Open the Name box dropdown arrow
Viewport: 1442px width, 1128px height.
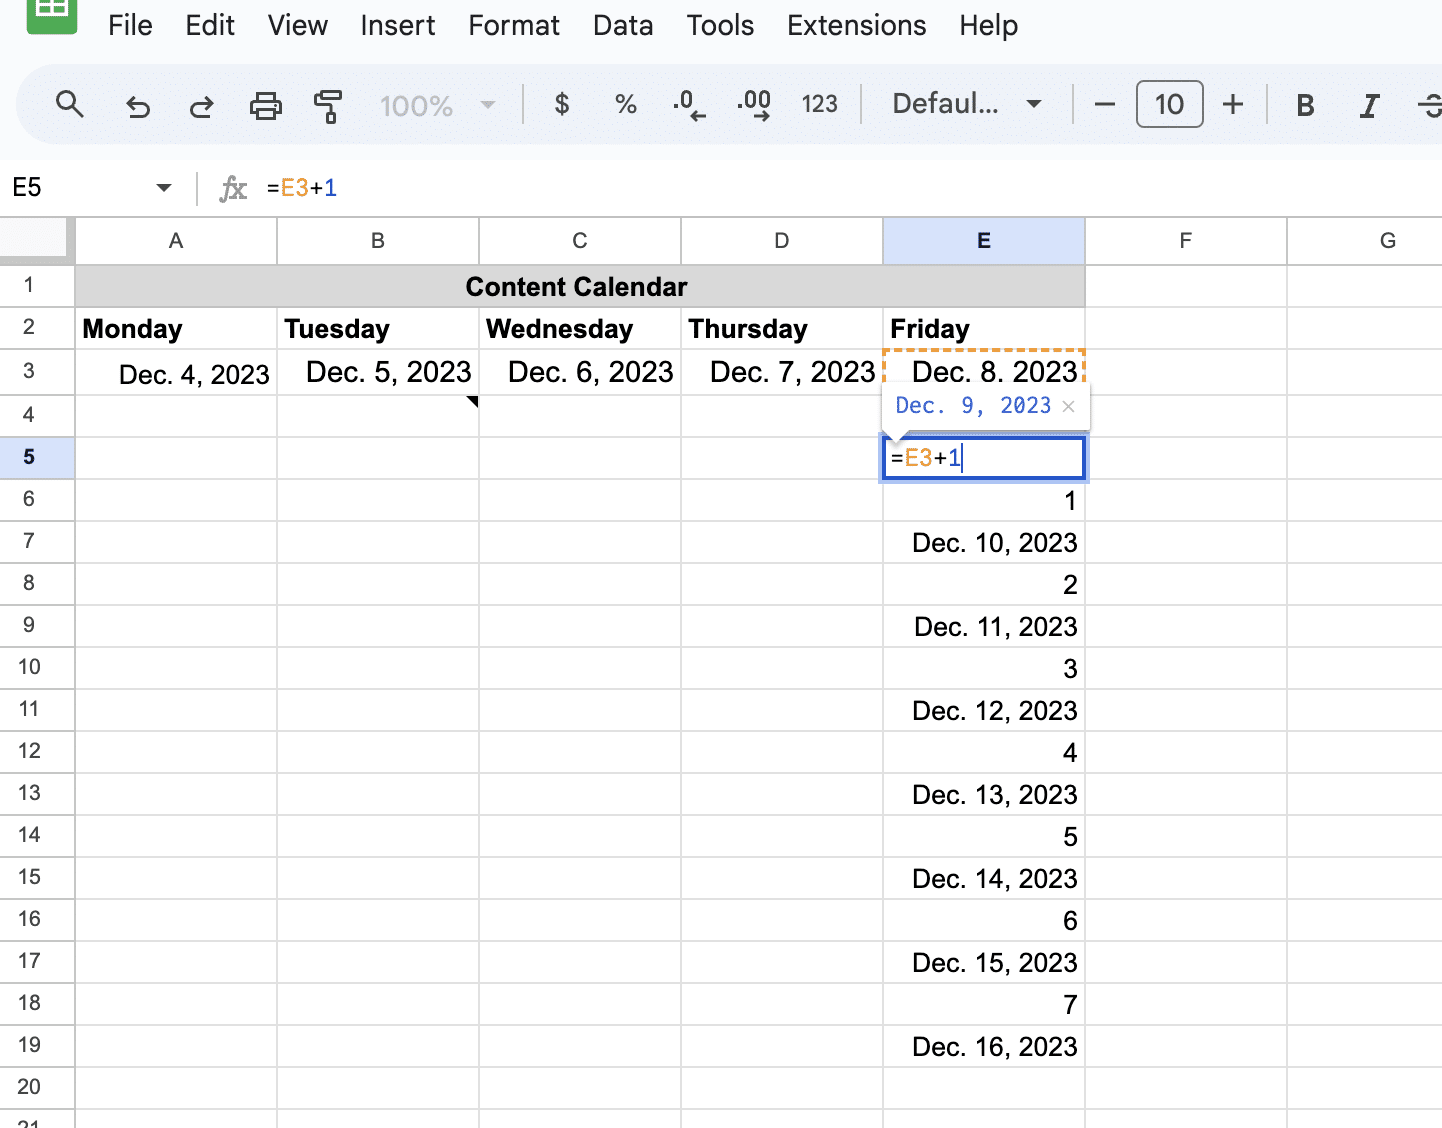click(x=164, y=188)
